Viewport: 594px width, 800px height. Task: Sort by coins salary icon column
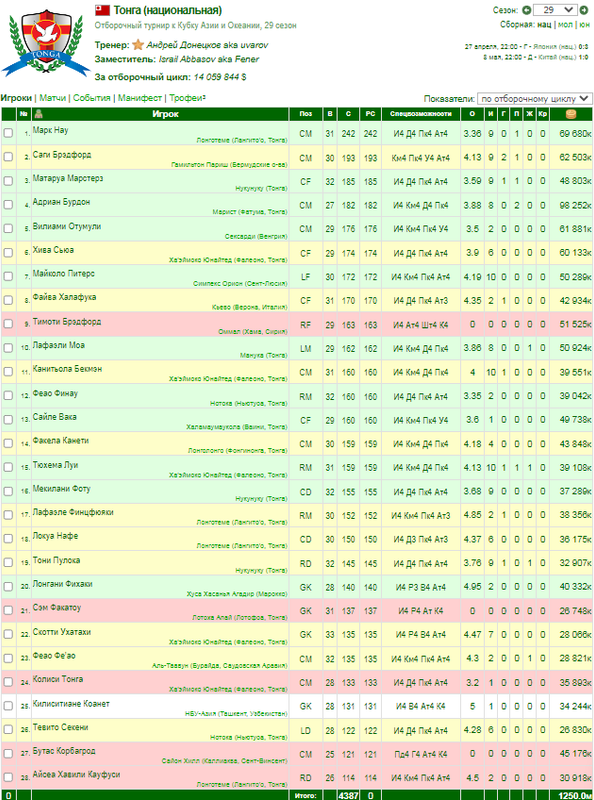(571, 114)
